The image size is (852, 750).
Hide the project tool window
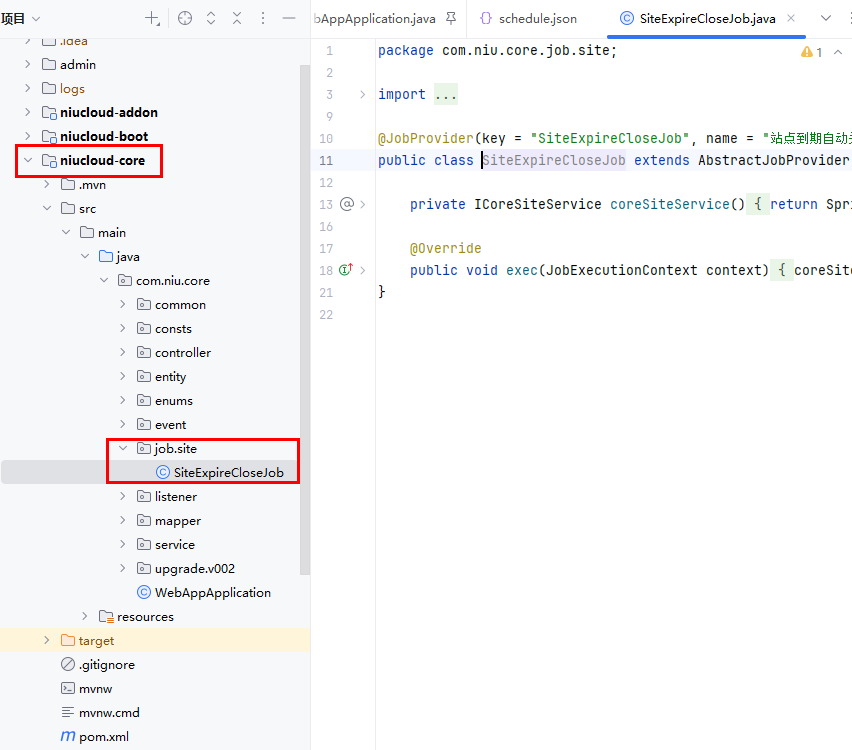[x=289, y=18]
